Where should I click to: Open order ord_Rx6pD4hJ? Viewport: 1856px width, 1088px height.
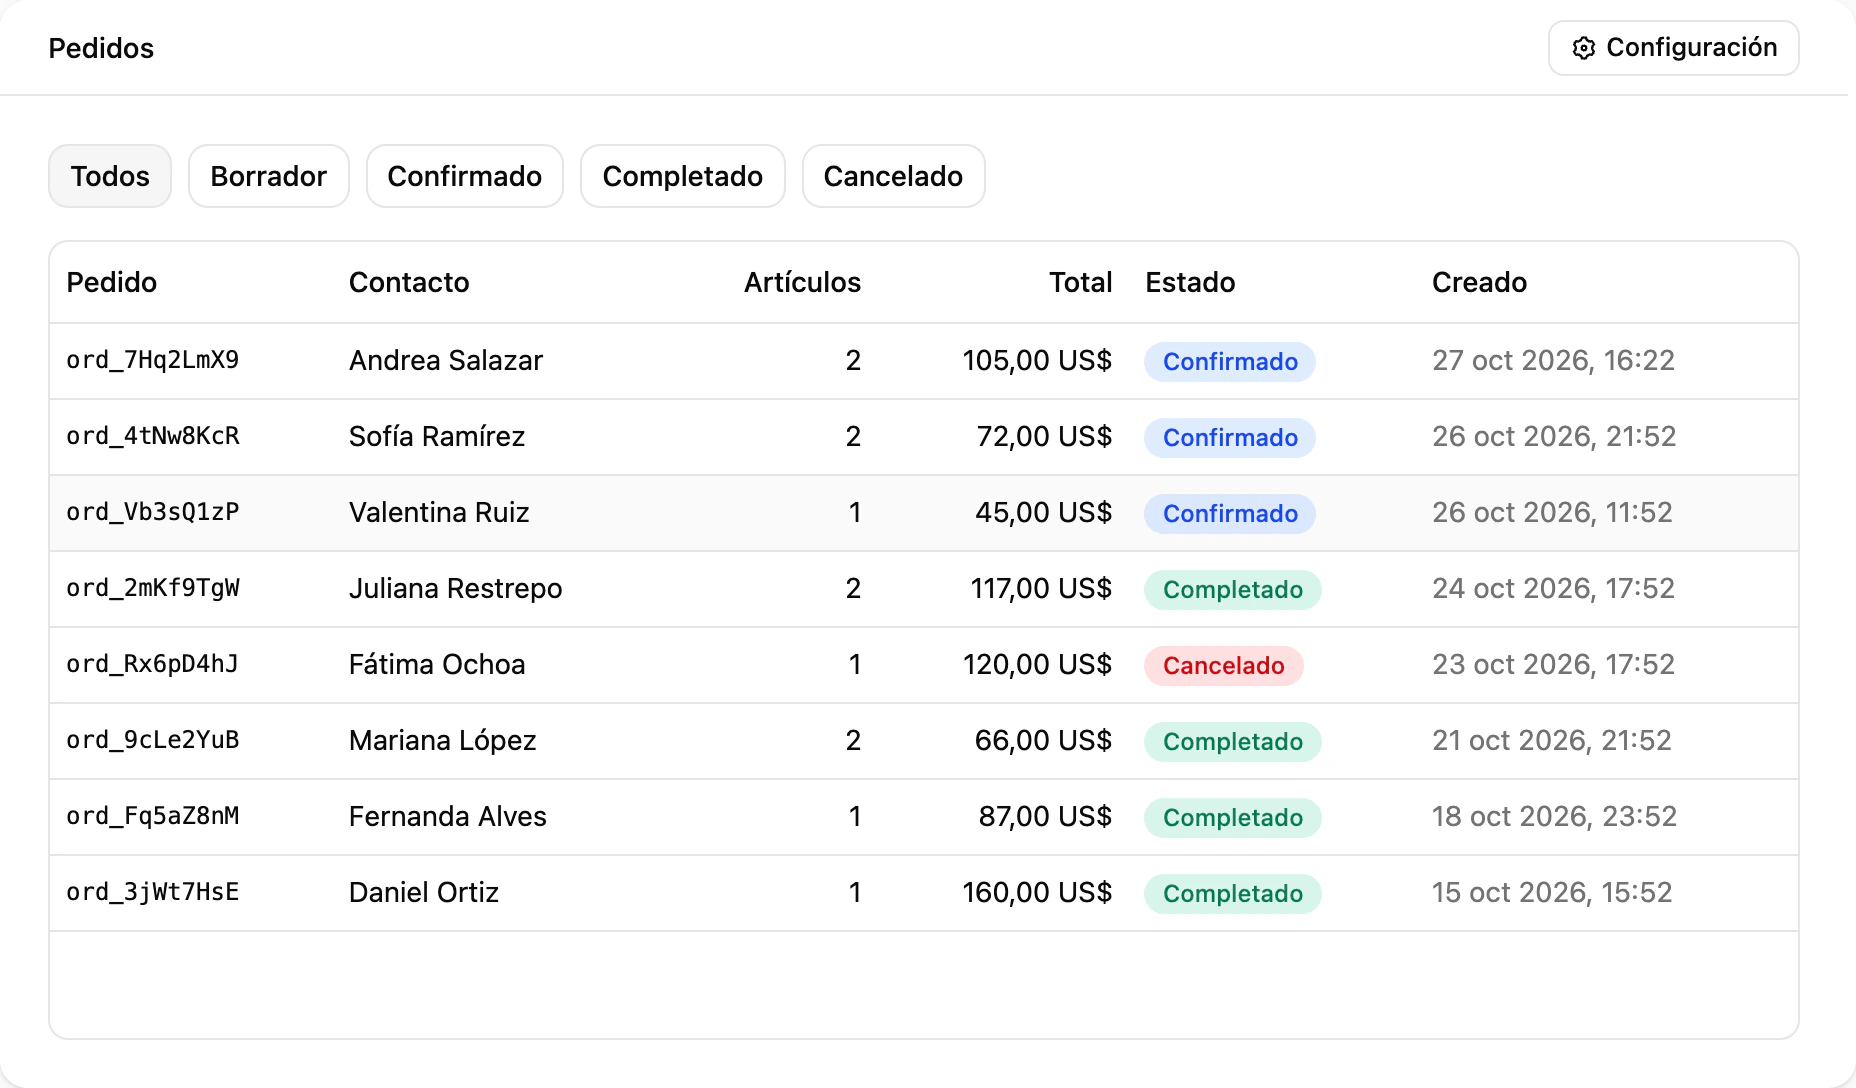pyautogui.click(x=153, y=664)
